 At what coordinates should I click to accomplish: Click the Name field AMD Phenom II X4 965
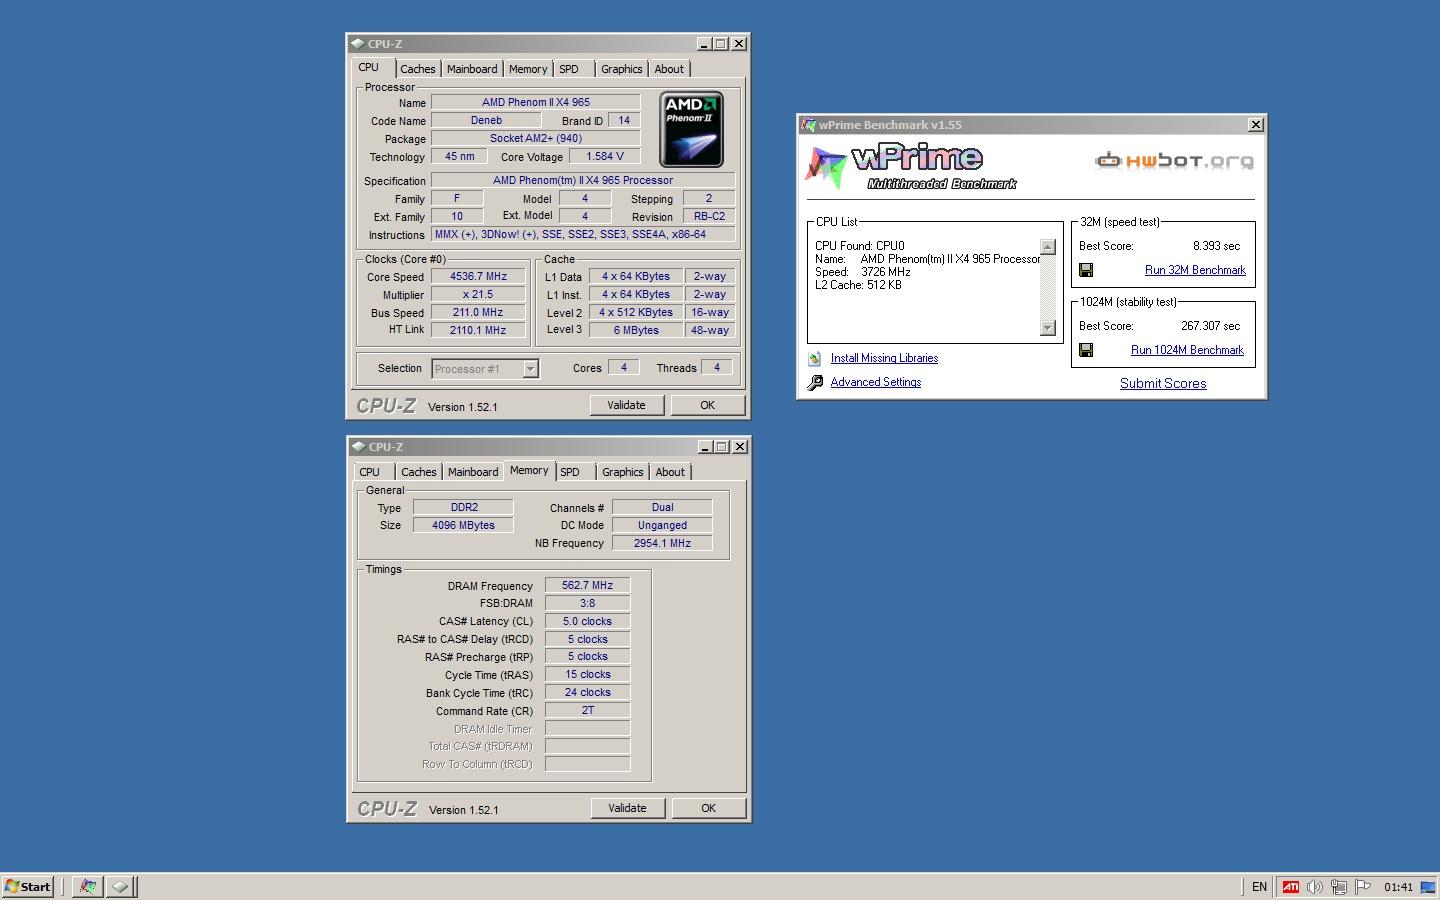[536, 102]
